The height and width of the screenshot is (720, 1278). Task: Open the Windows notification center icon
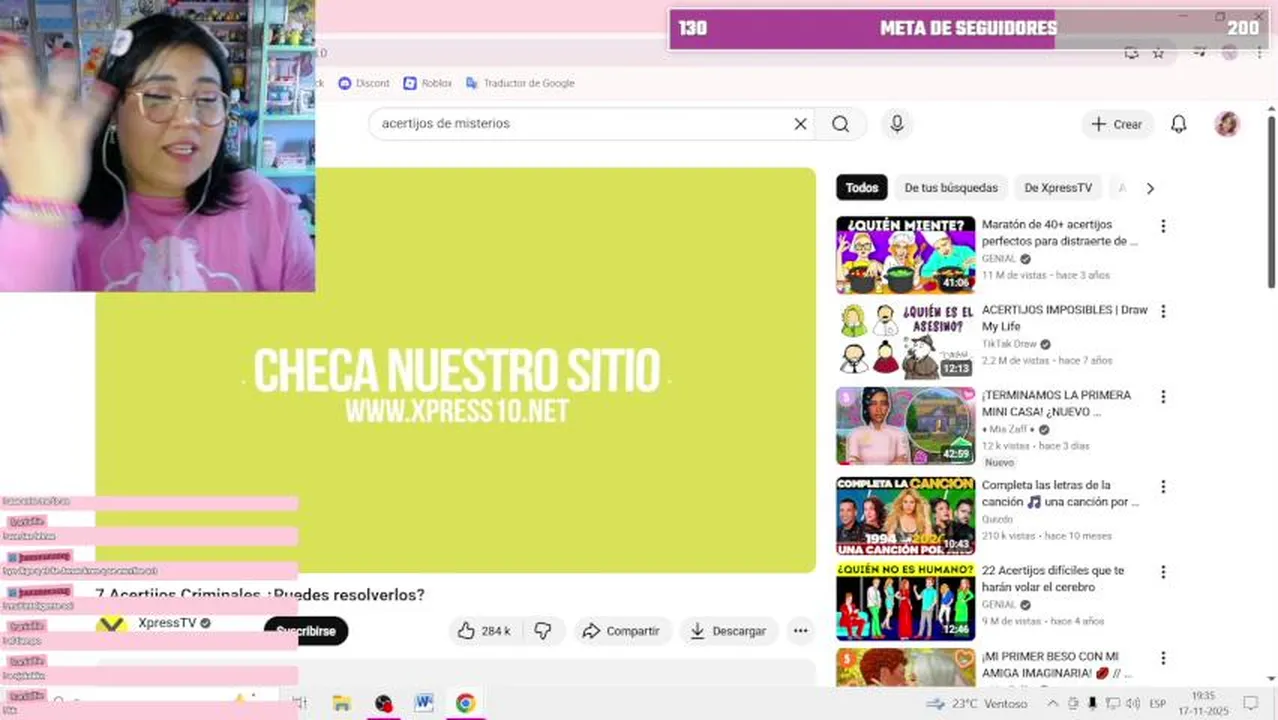tap(1250, 704)
